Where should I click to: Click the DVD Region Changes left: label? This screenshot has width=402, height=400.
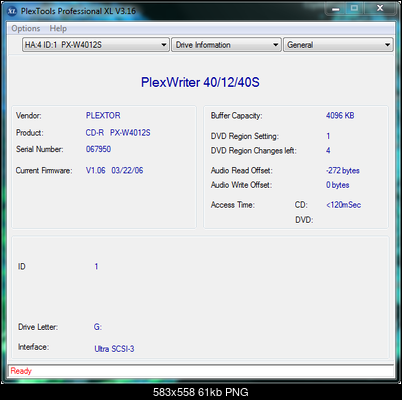click(x=253, y=150)
